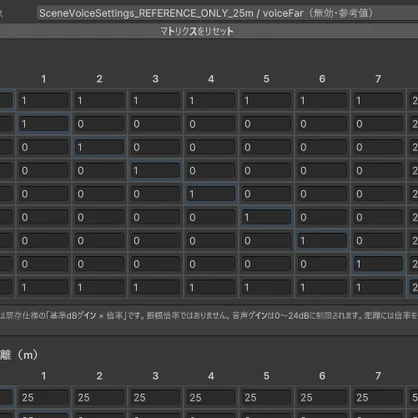The width and height of the screenshot is (418, 418).
Task: Select the highlighted diagonal 1 in column 5
Action: (266, 217)
